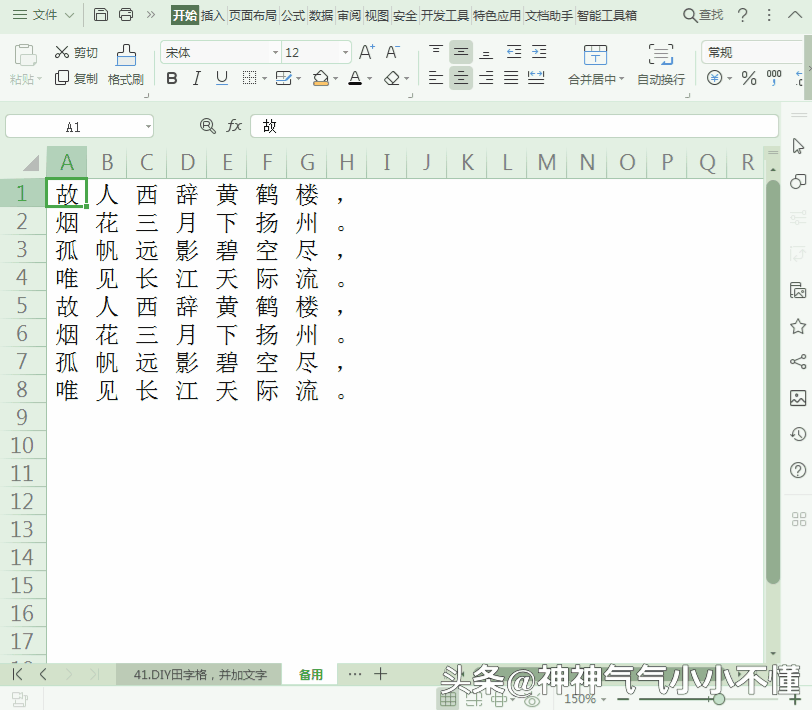
Task: Select the Format Painter (格式刷) tool
Action: click(x=126, y=64)
